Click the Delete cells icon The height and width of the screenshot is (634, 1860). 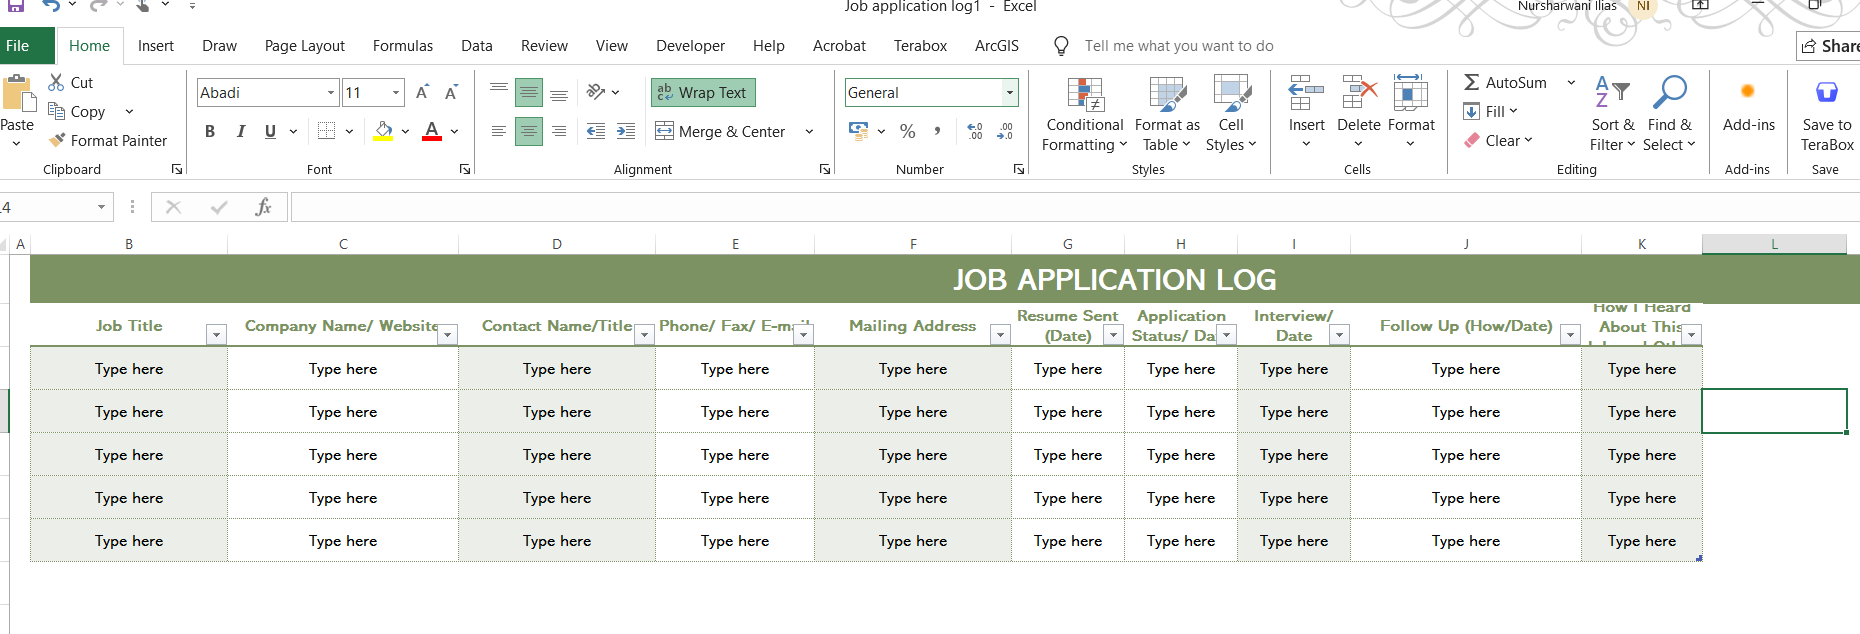coord(1359,94)
